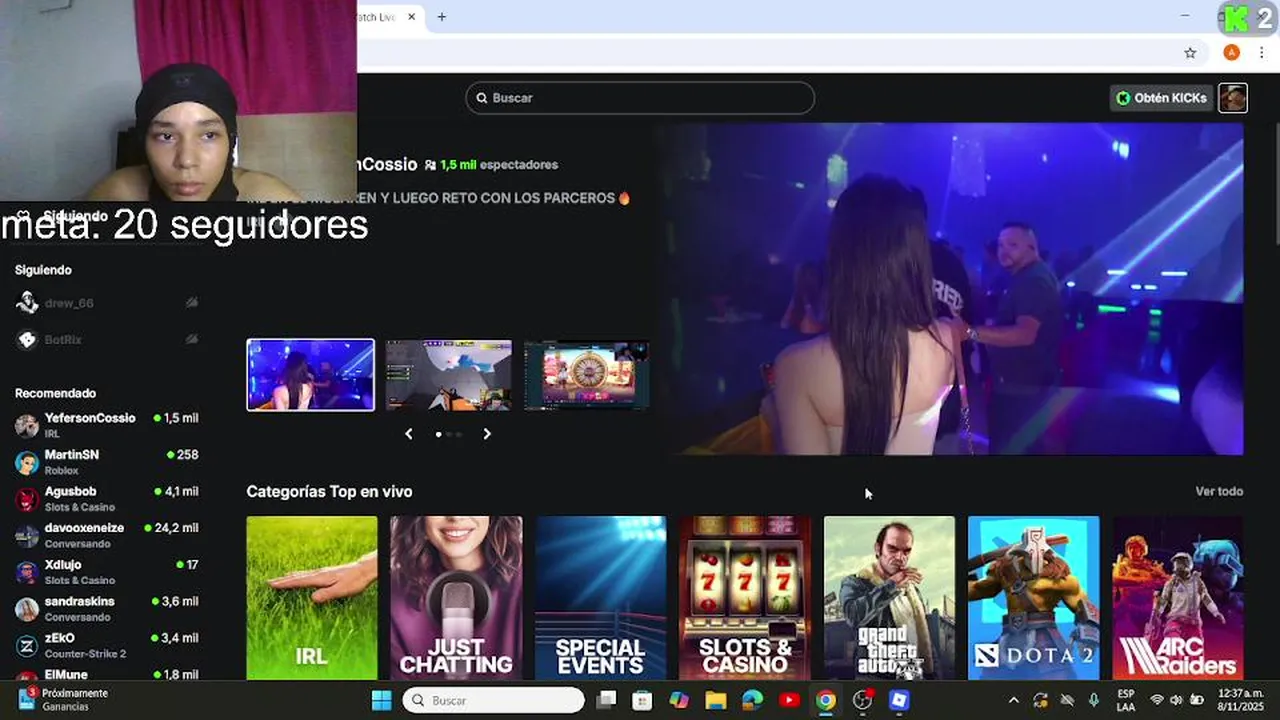Image resolution: width=1280 pixels, height=720 pixels.
Task: Open the Special Events category card
Action: pyautogui.click(x=600, y=598)
